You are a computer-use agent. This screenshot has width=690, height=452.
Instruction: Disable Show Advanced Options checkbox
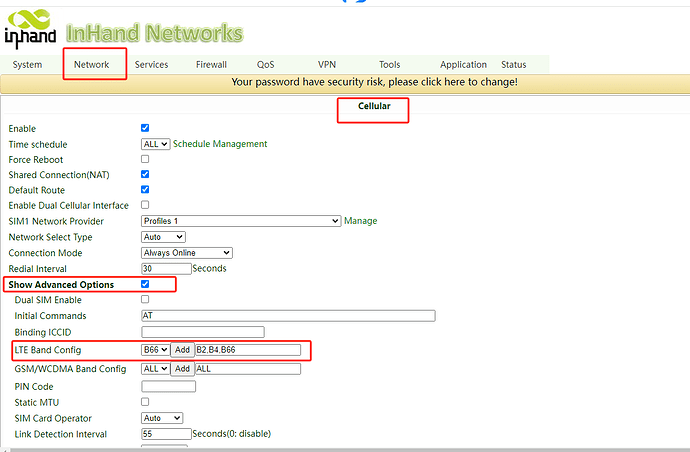[146, 285]
